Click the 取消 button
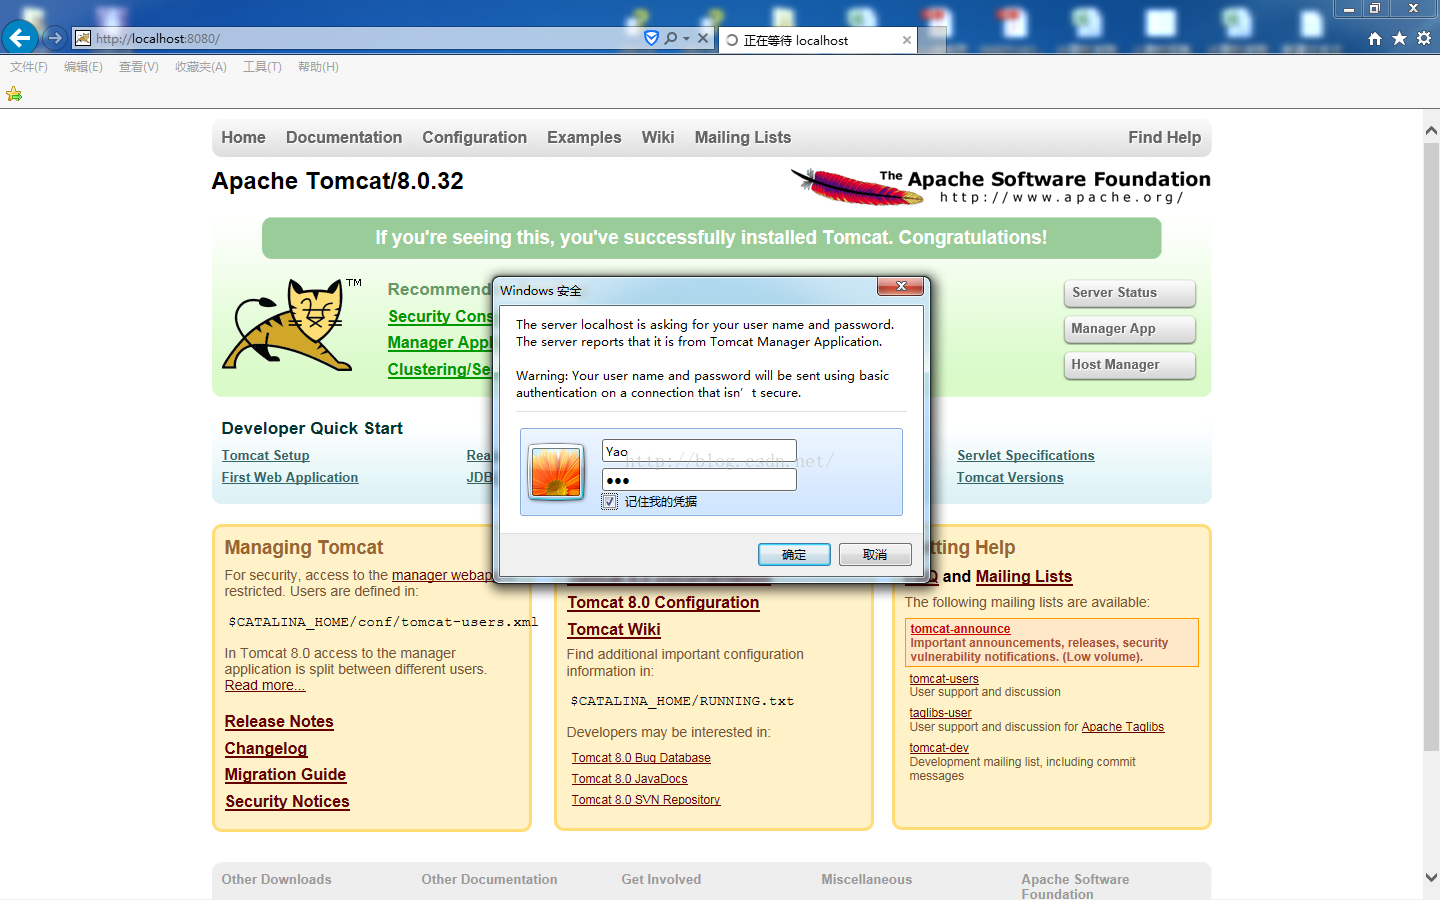Screen dimensions: 1440x900 tap(875, 554)
